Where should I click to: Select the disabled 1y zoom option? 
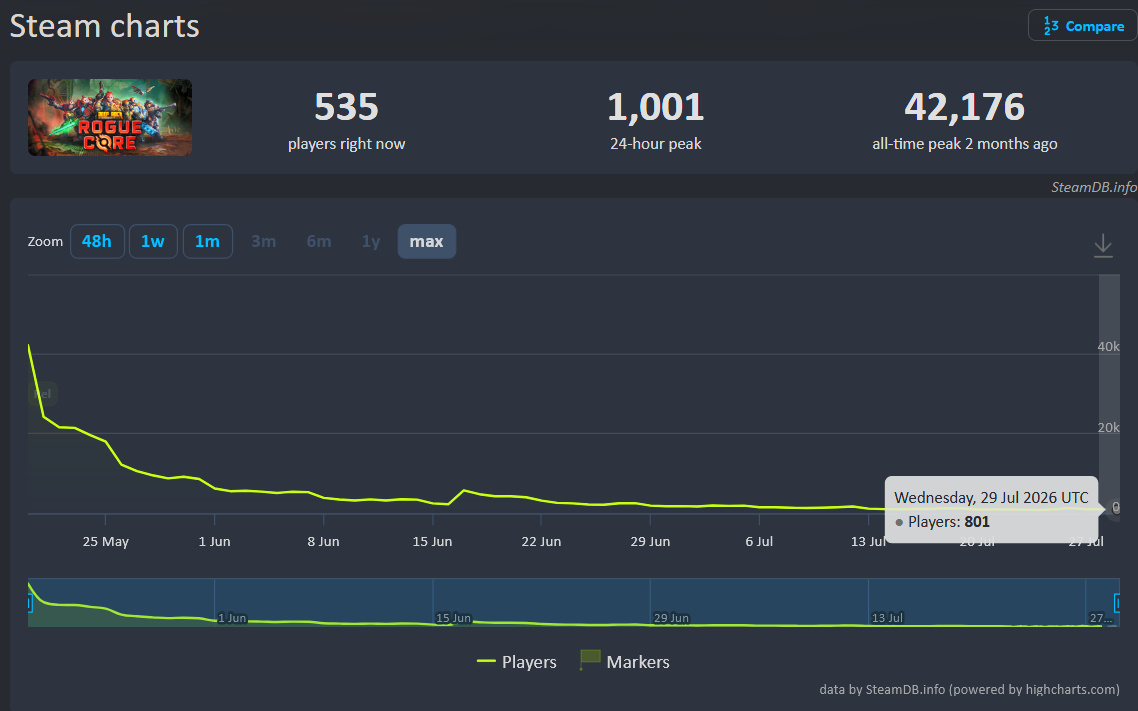371,242
